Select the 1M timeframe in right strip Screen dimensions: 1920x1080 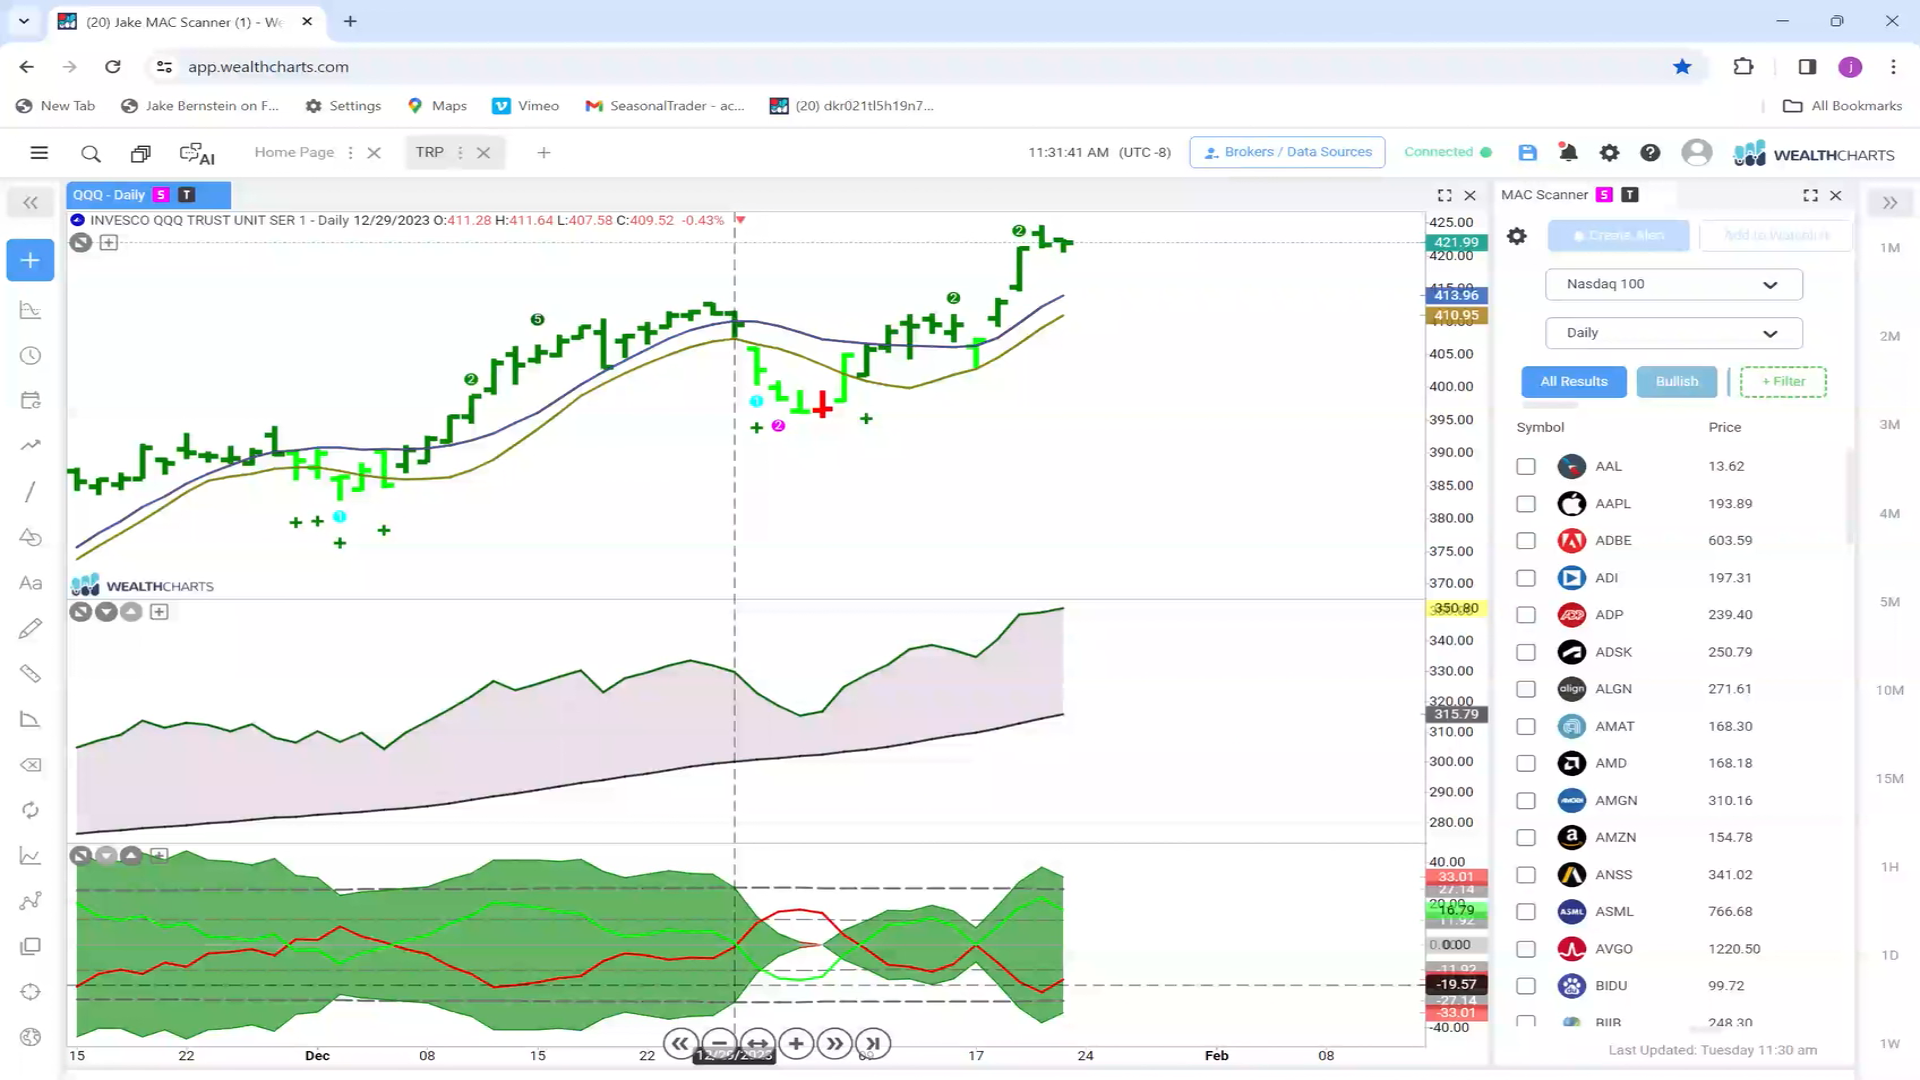click(x=1889, y=248)
